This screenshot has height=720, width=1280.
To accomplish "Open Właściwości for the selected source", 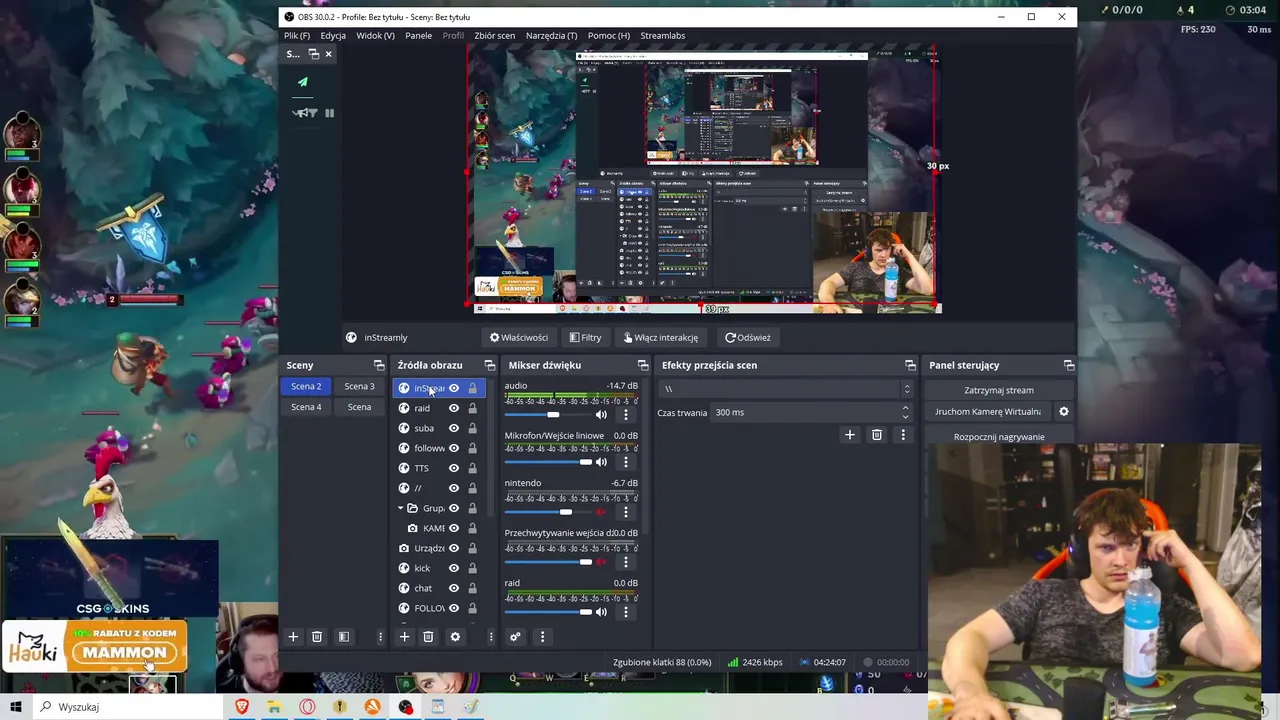I will [x=518, y=338].
